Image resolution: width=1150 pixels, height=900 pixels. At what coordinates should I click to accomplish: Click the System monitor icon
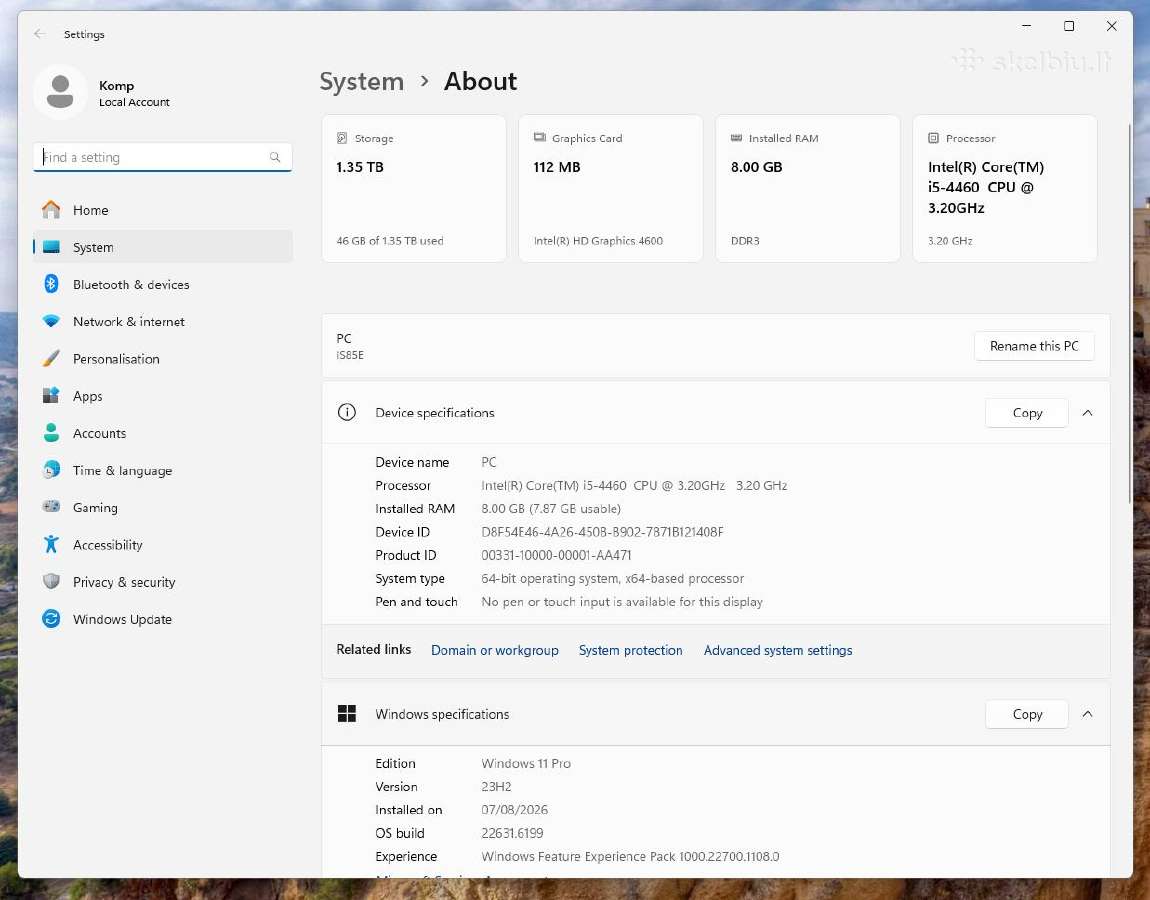[x=51, y=247]
